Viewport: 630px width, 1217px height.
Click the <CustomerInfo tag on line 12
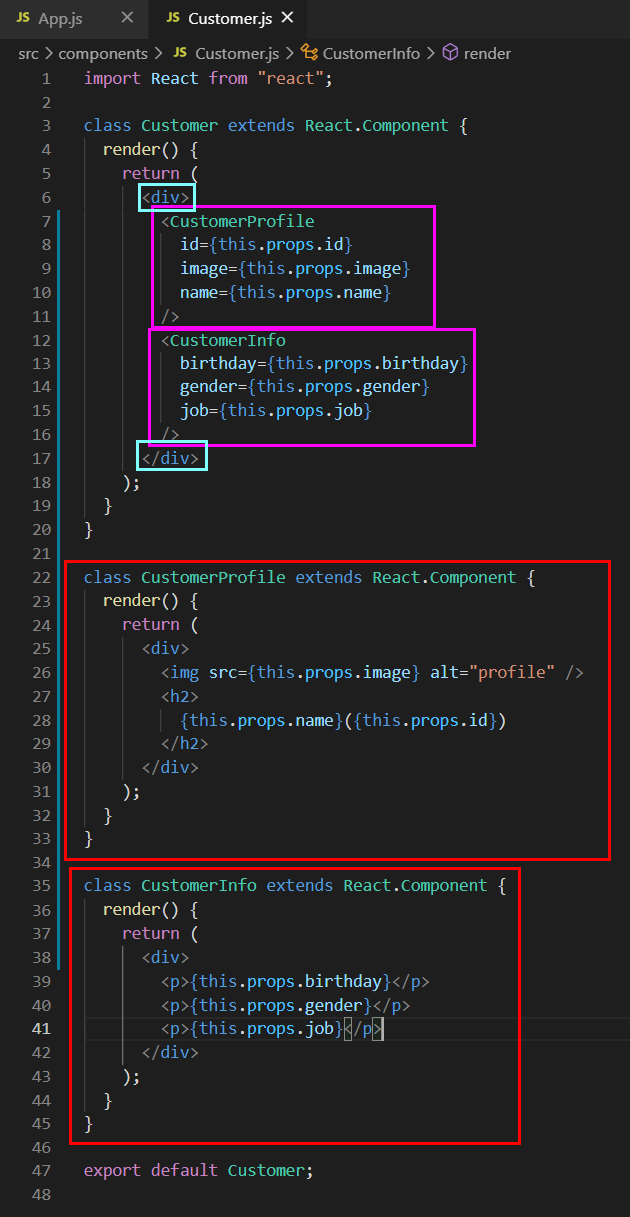223,340
